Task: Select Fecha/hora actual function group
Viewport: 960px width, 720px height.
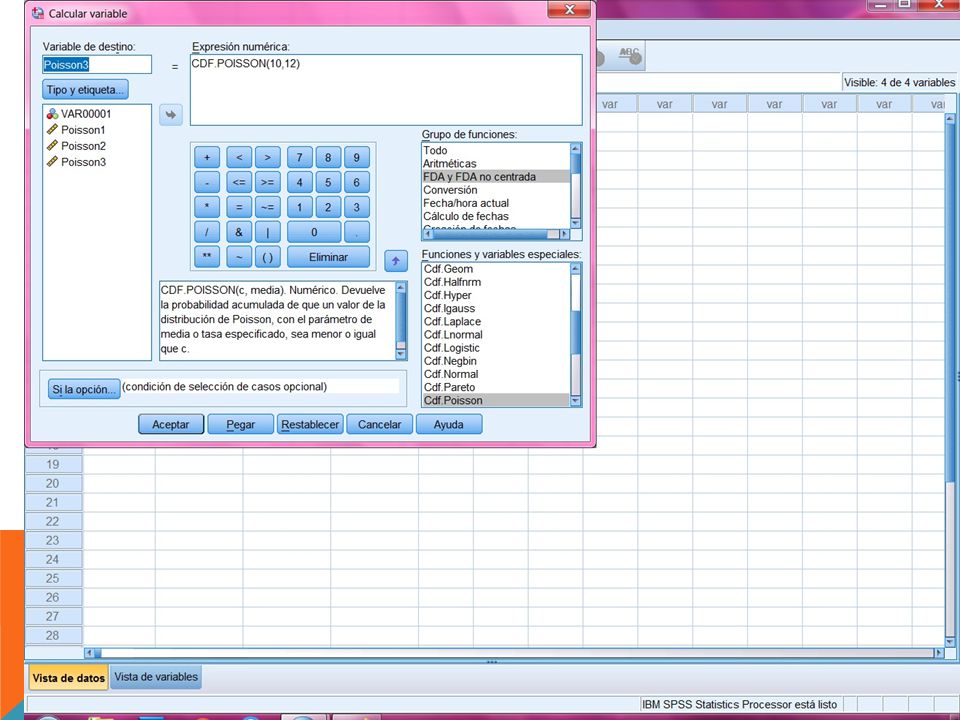Action: tap(496, 203)
